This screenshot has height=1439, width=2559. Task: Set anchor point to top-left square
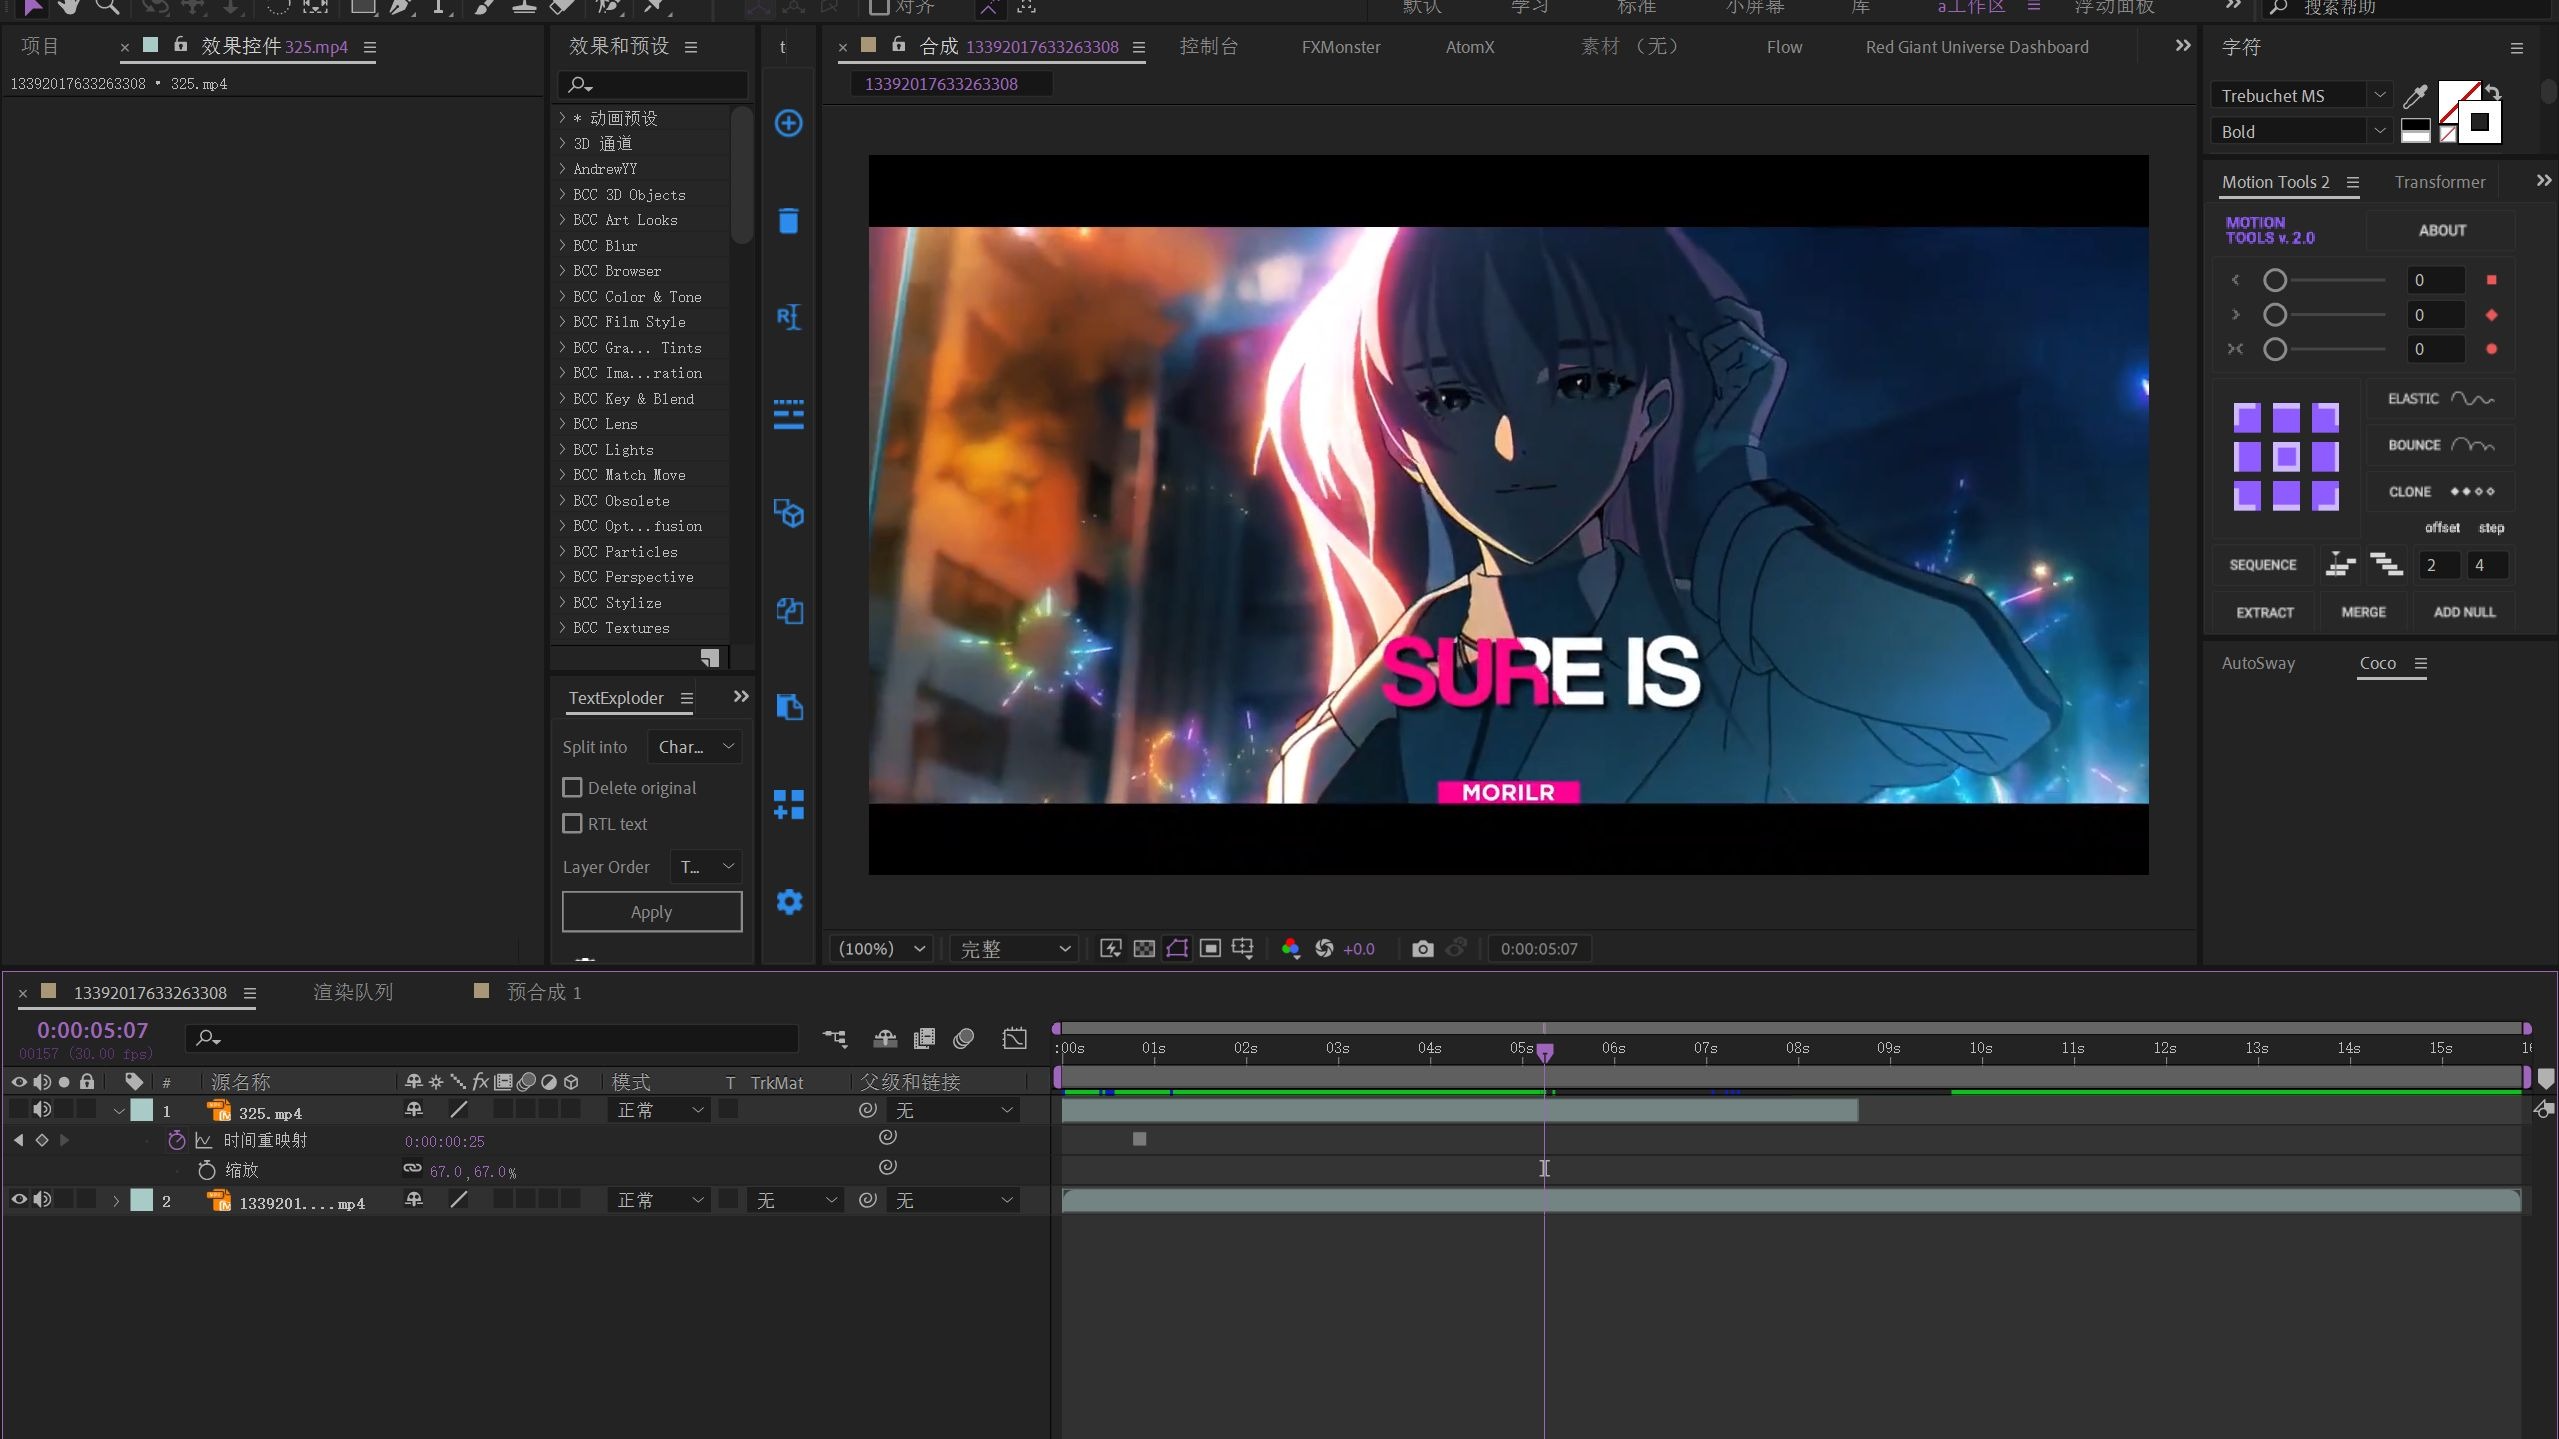coord(2247,417)
